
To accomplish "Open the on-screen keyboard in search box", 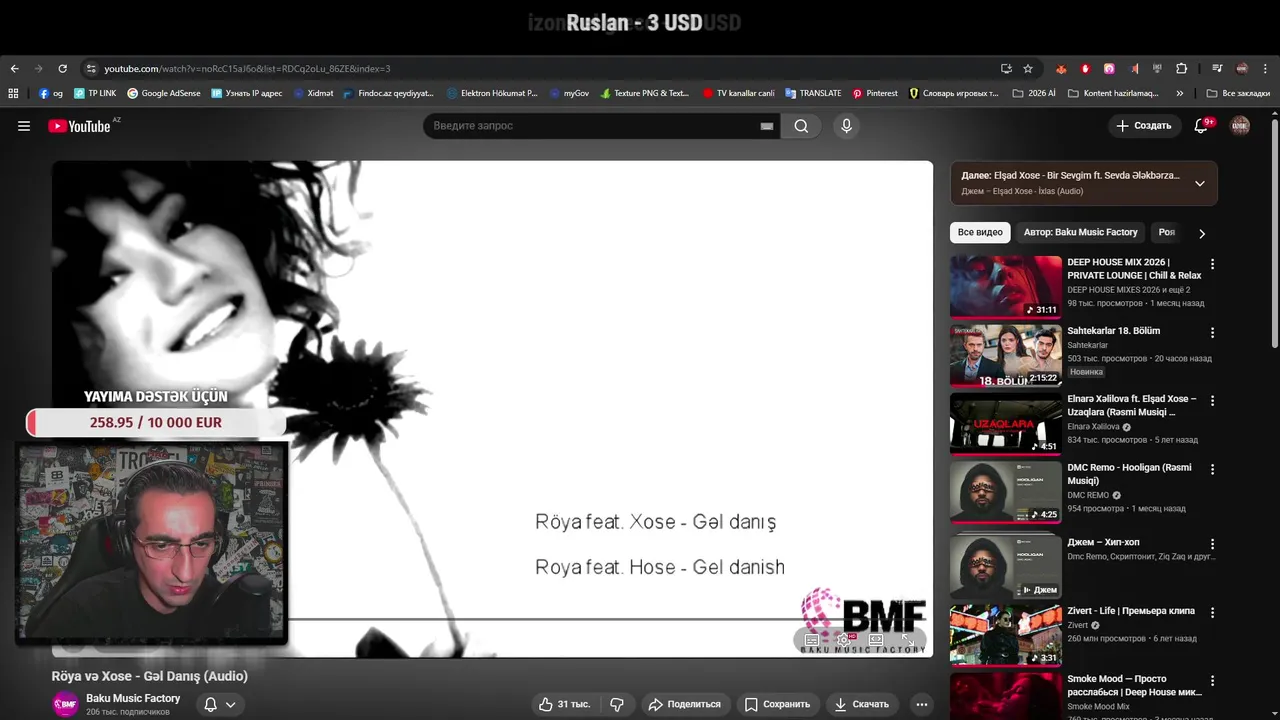I will (x=766, y=126).
